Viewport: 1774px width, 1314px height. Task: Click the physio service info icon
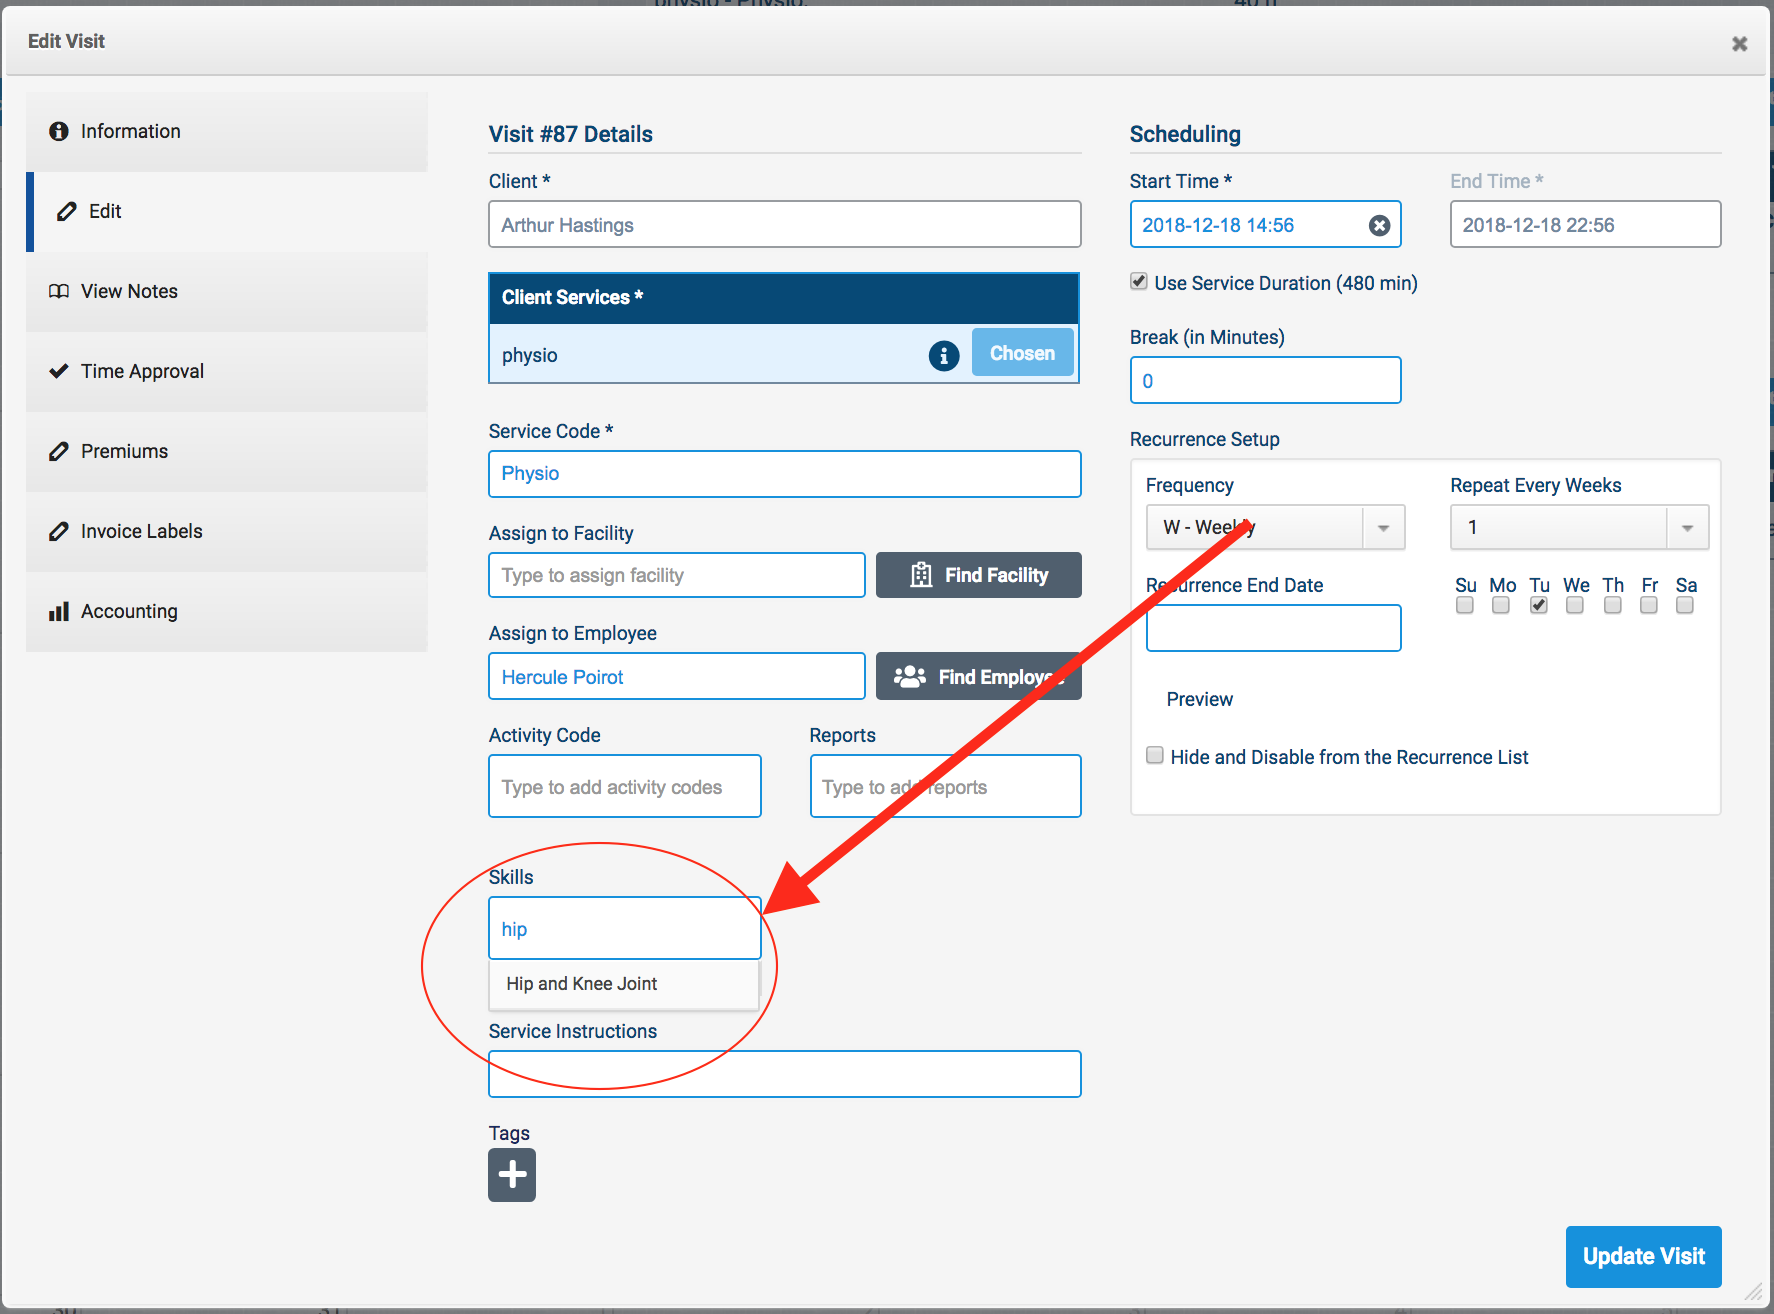tap(943, 355)
